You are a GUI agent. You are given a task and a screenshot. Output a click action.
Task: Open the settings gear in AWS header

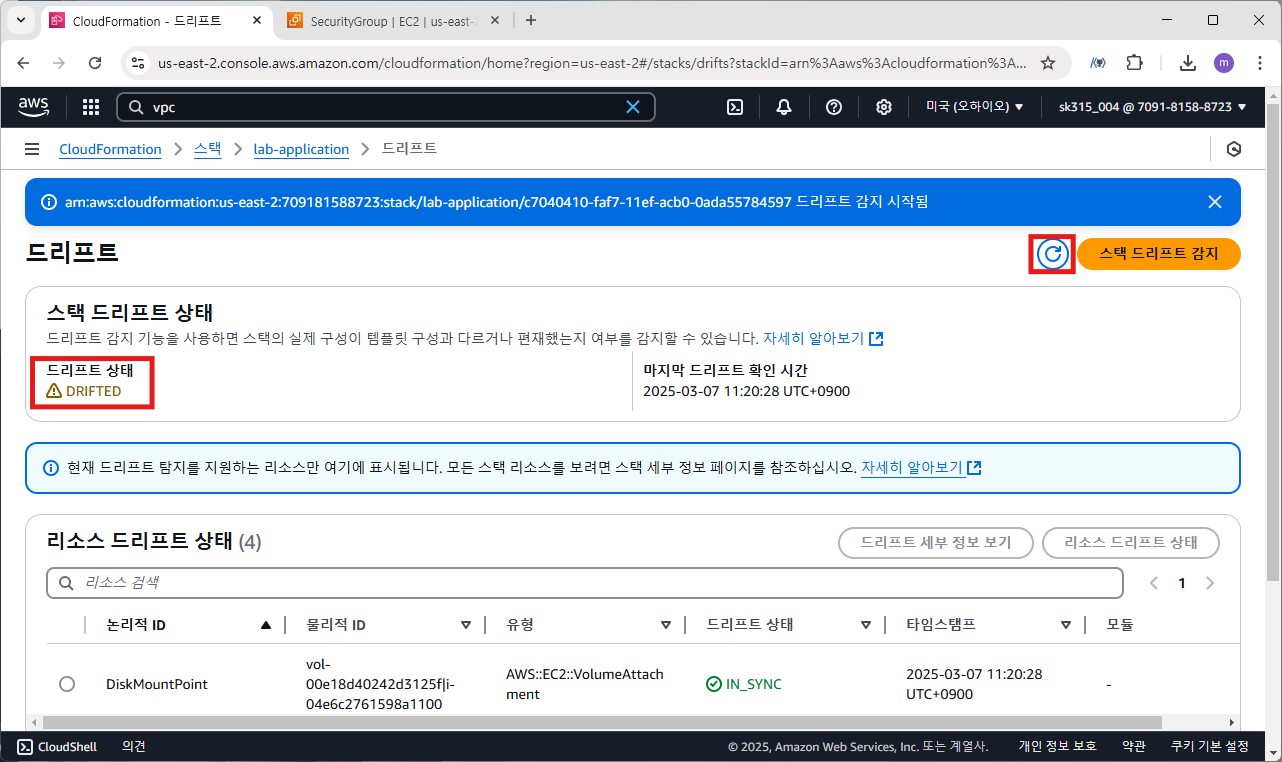[x=884, y=107]
